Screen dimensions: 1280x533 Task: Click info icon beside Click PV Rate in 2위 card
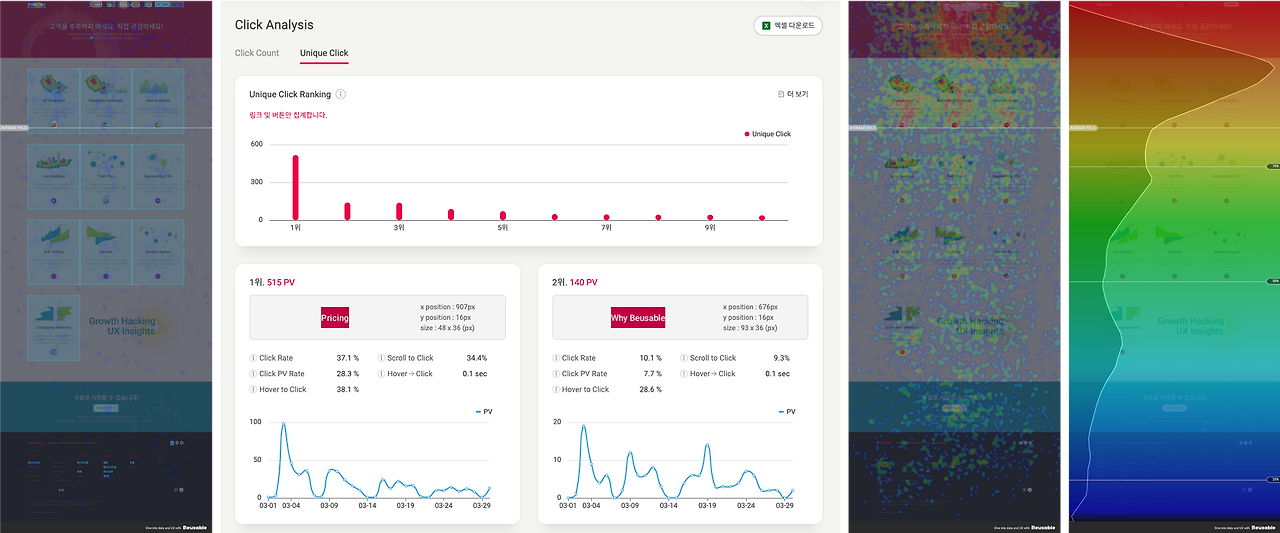[x=556, y=374]
